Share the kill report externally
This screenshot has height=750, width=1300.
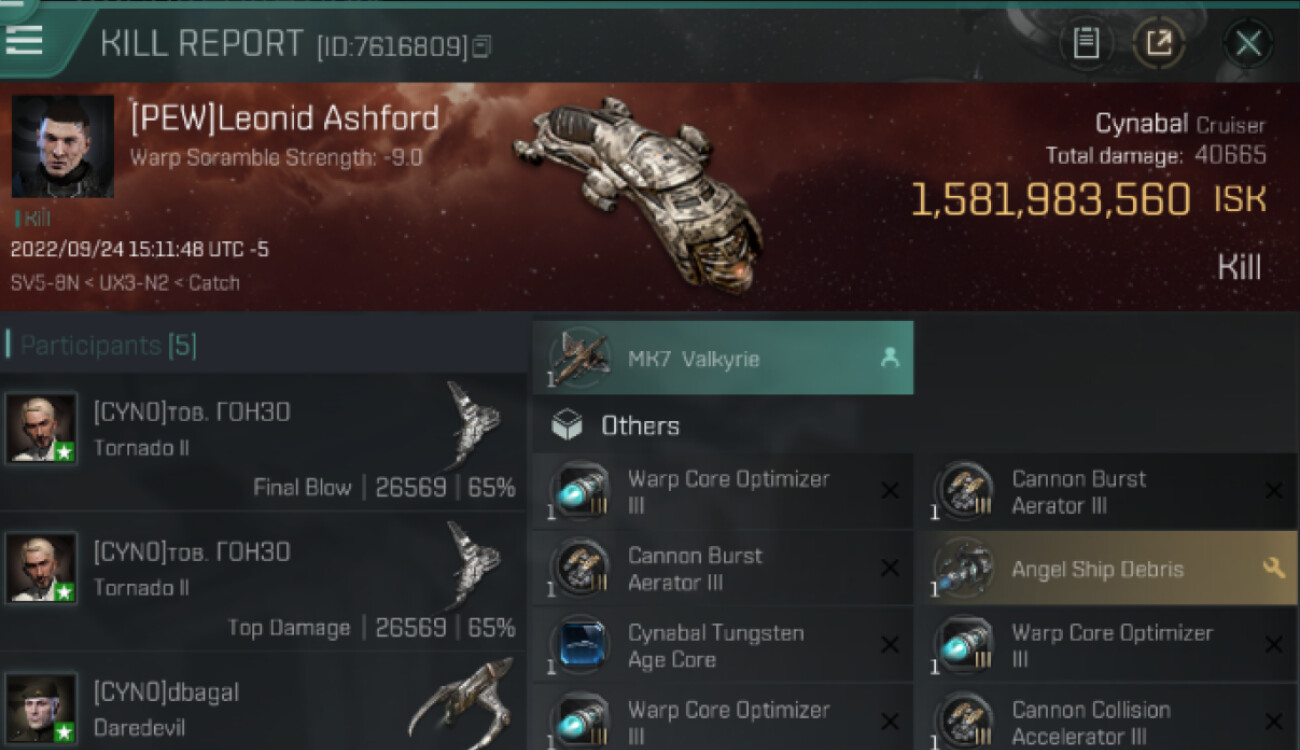[1158, 43]
